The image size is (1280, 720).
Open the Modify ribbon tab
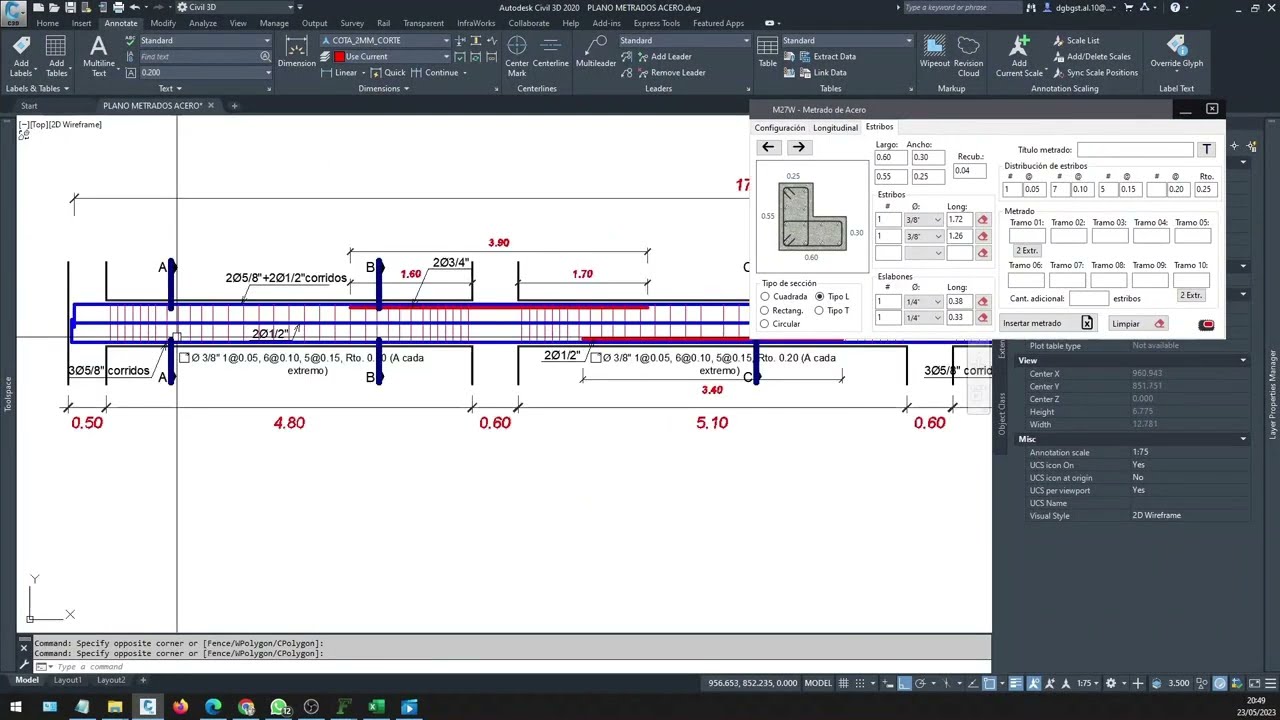163,23
